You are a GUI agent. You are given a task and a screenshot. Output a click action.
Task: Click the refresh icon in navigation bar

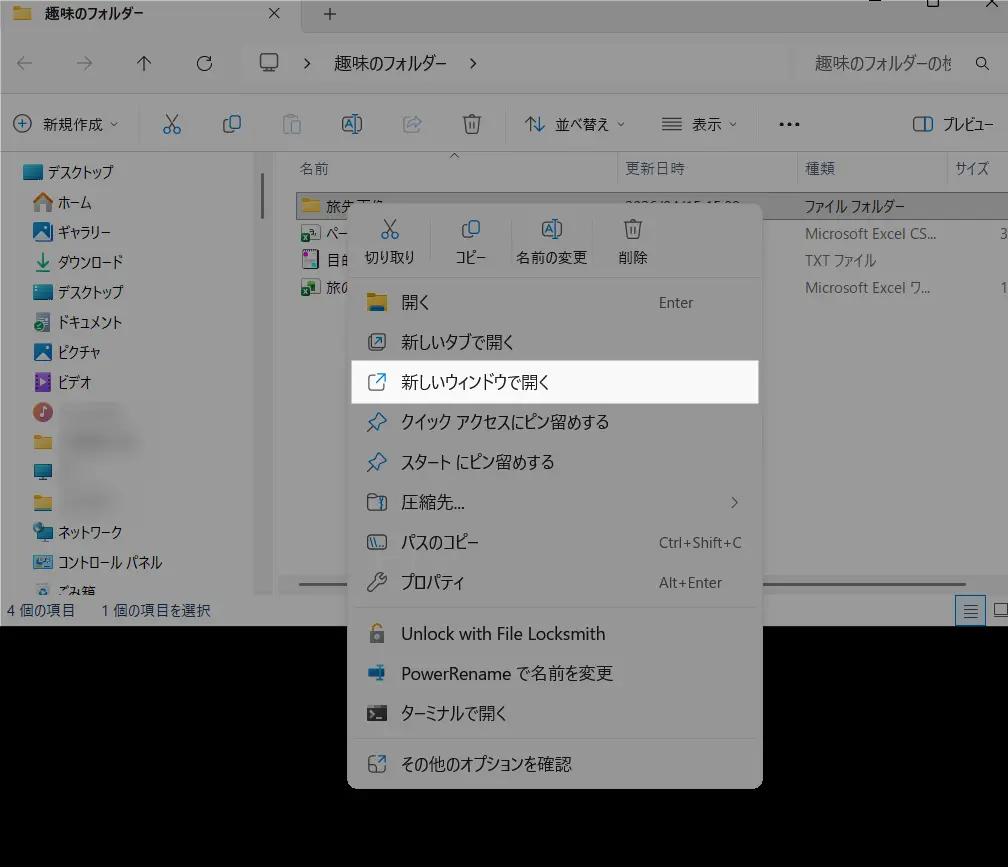(204, 63)
